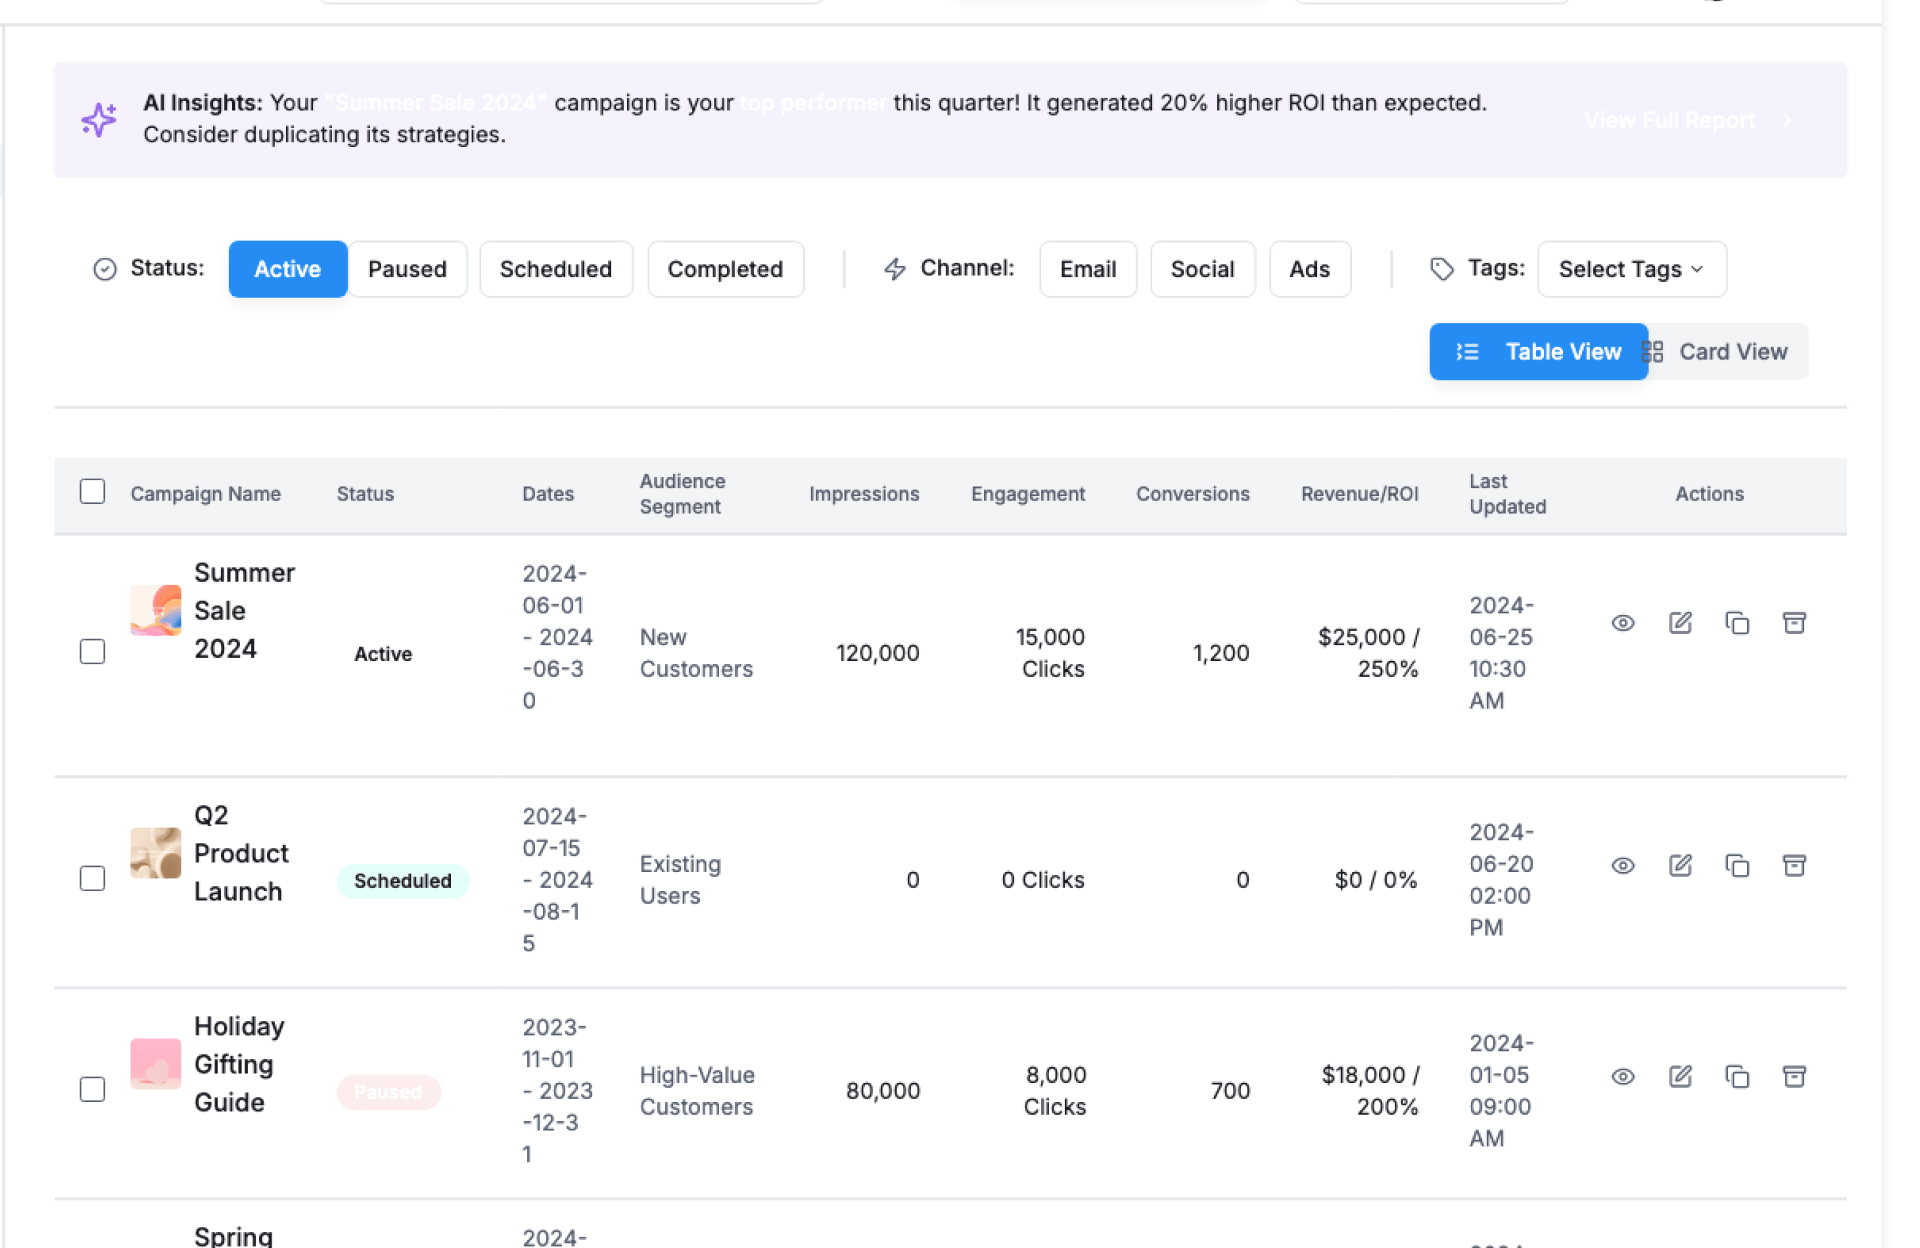Image resolution: width=1920 pixels, height=1248 pixels.
Task: View Summer Sale 2024 campaign details eye icon
Action: (1622, 623)
